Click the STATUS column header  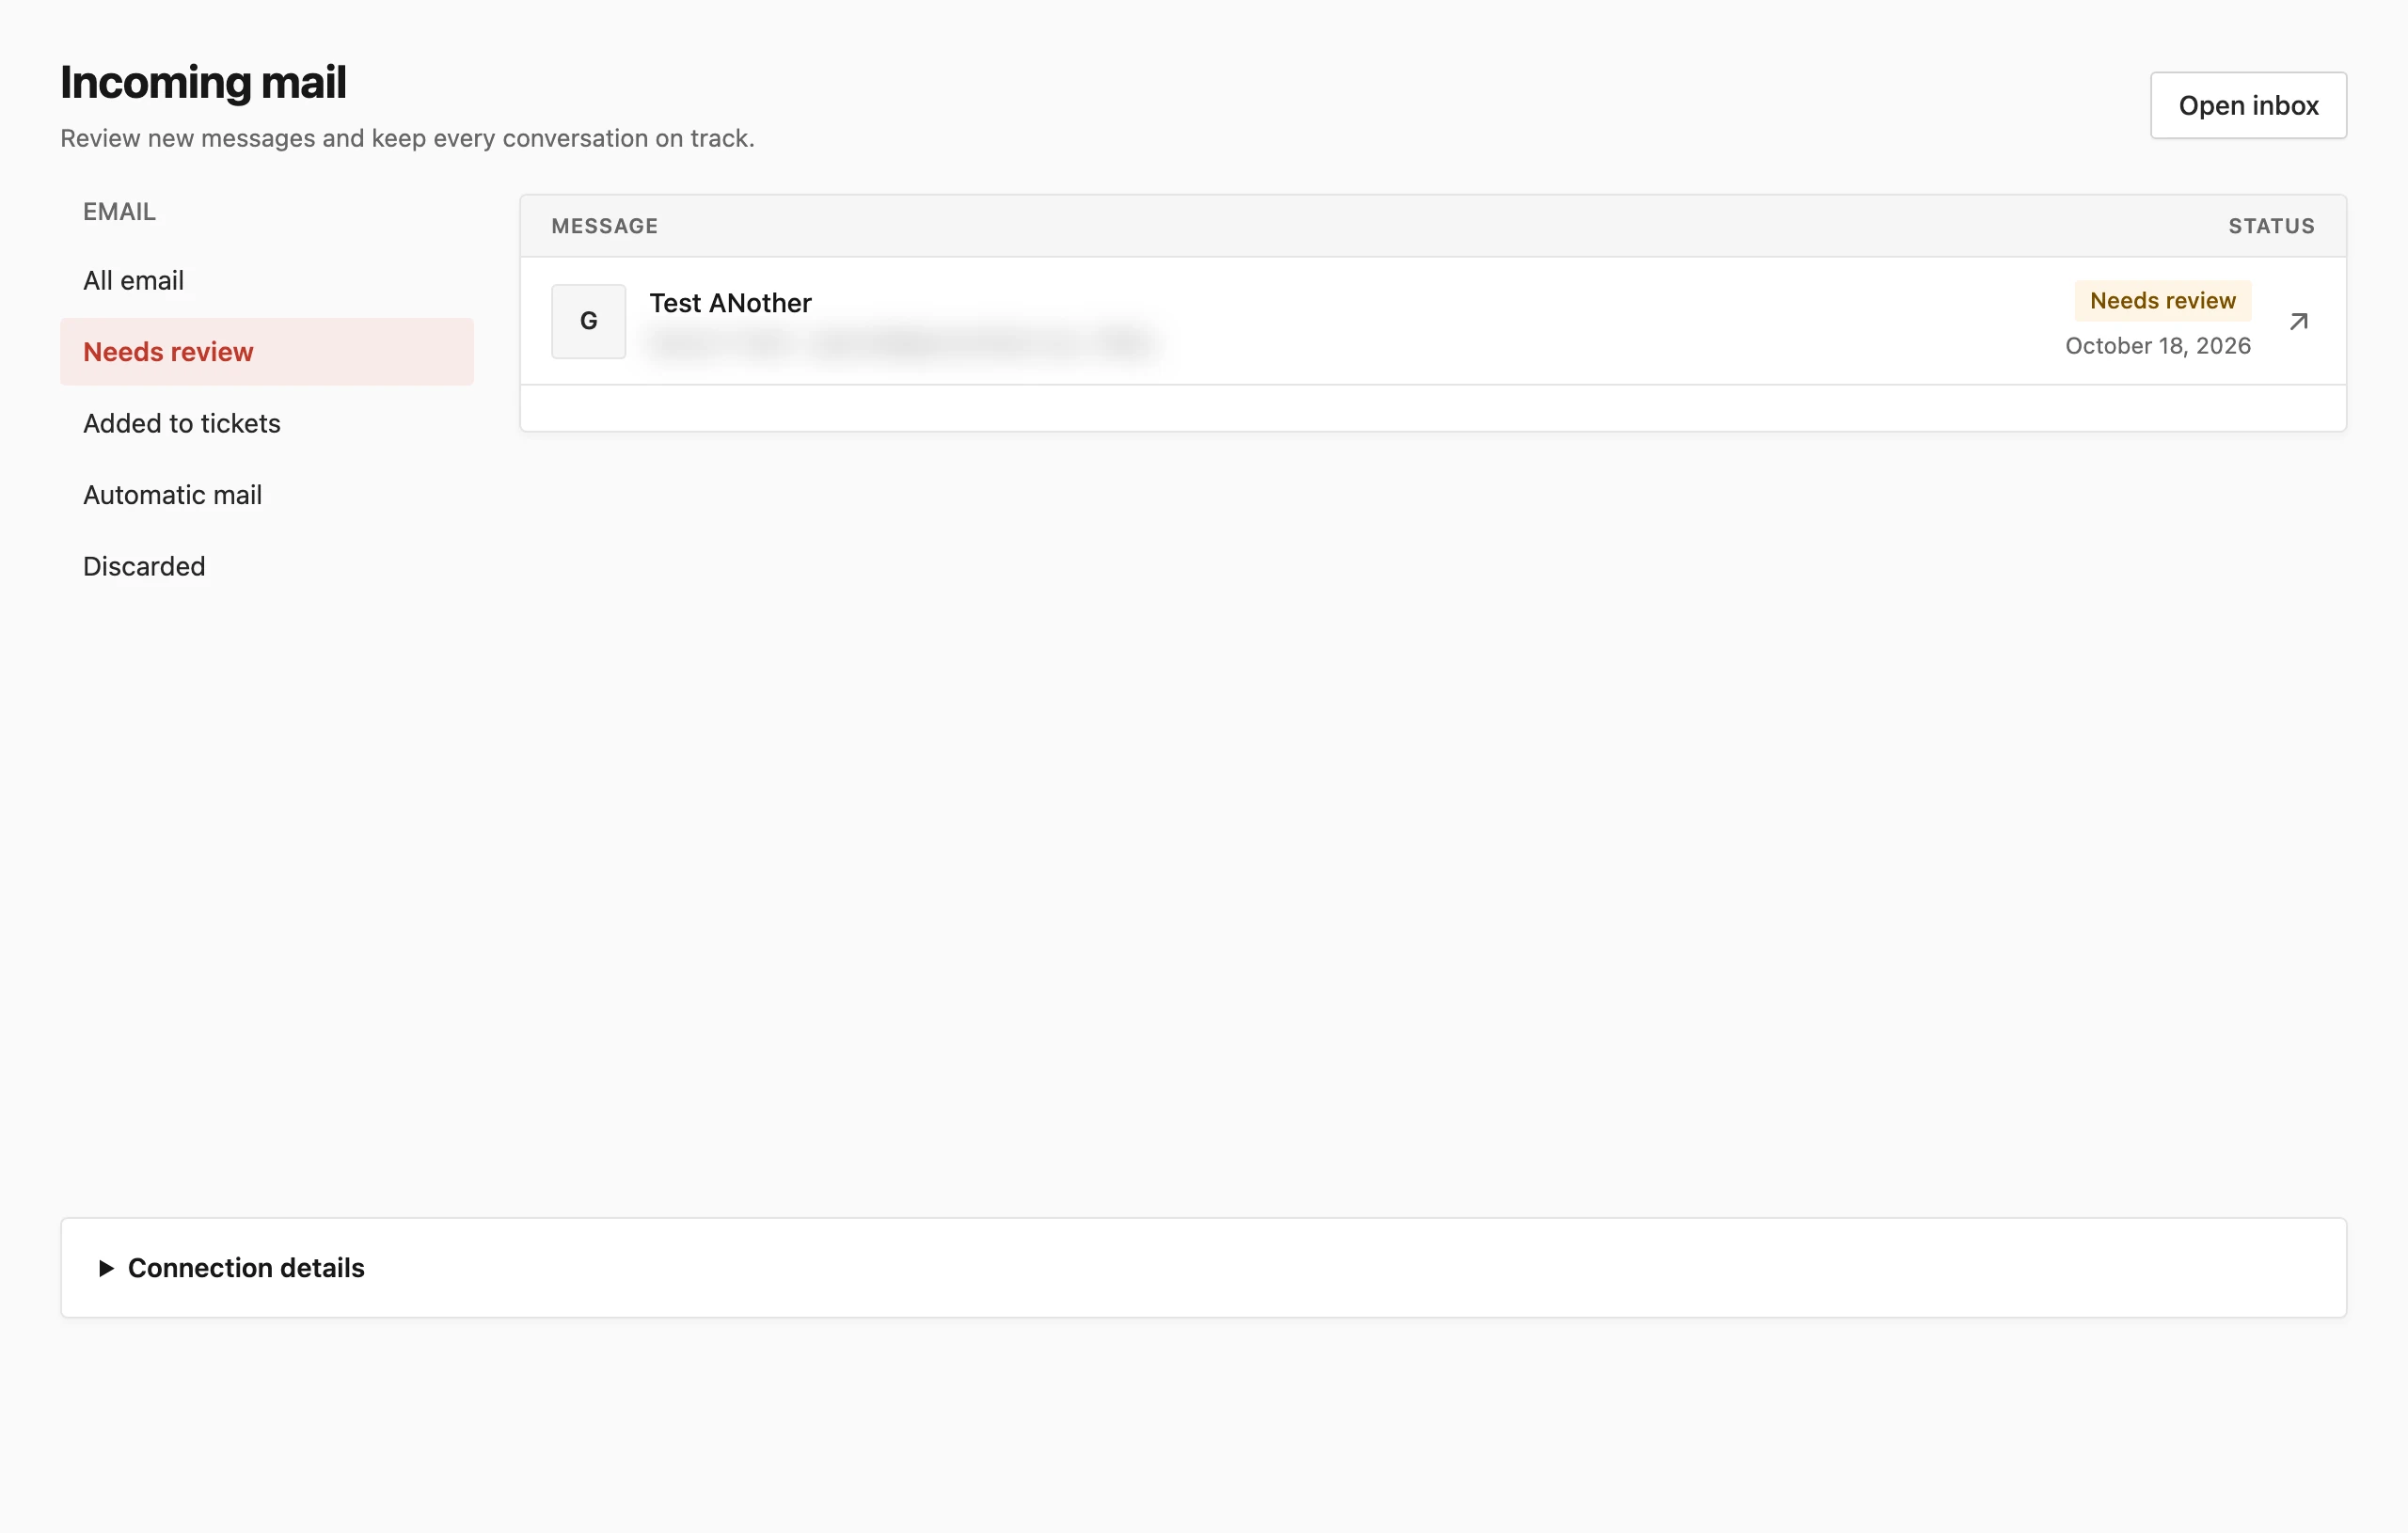[x=2271, y=226]
